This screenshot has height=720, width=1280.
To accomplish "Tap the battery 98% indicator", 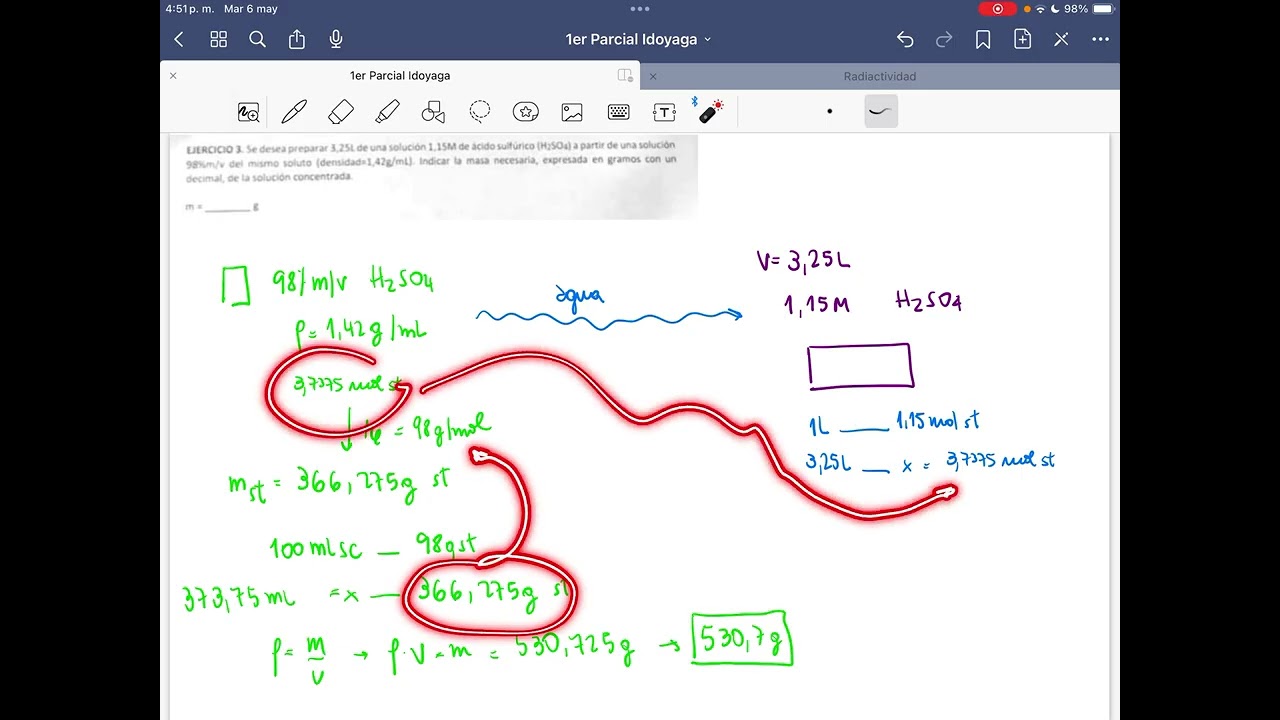I will (1090, 9).
